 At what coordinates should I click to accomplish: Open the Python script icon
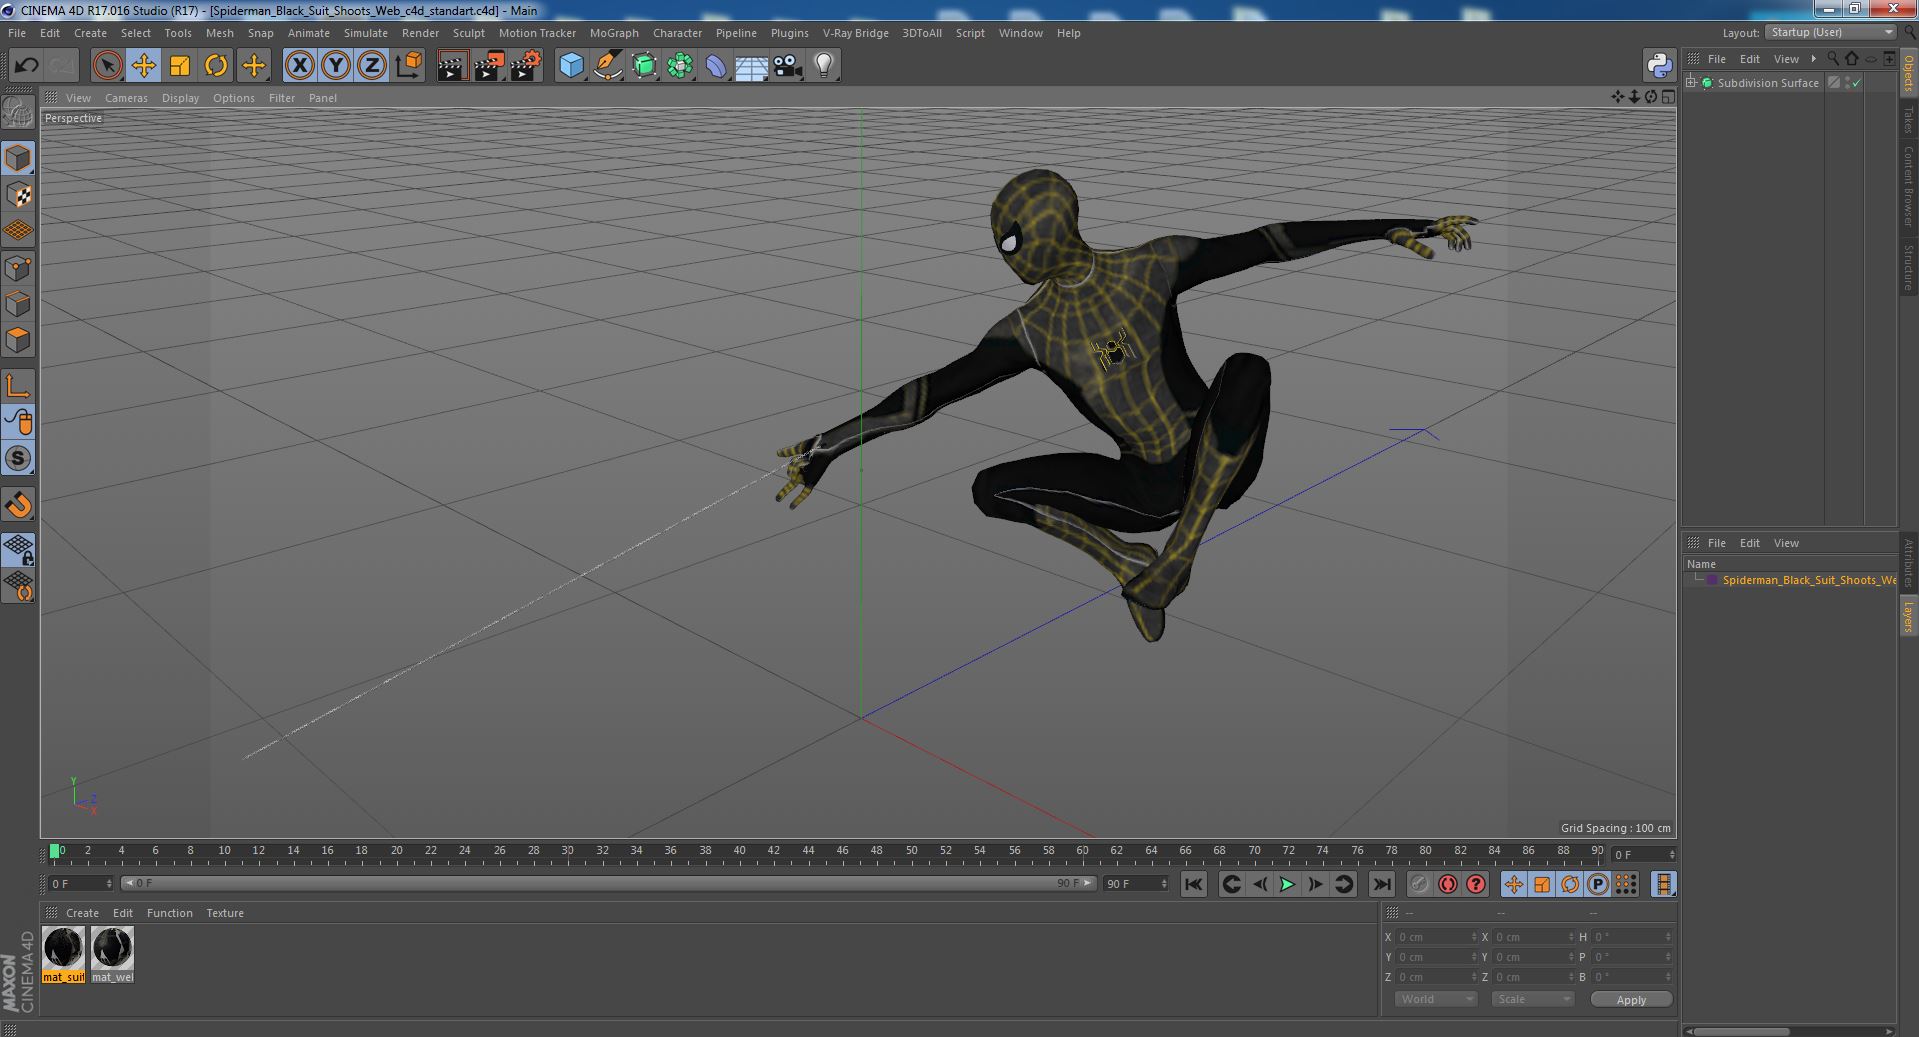[1660, 66]
